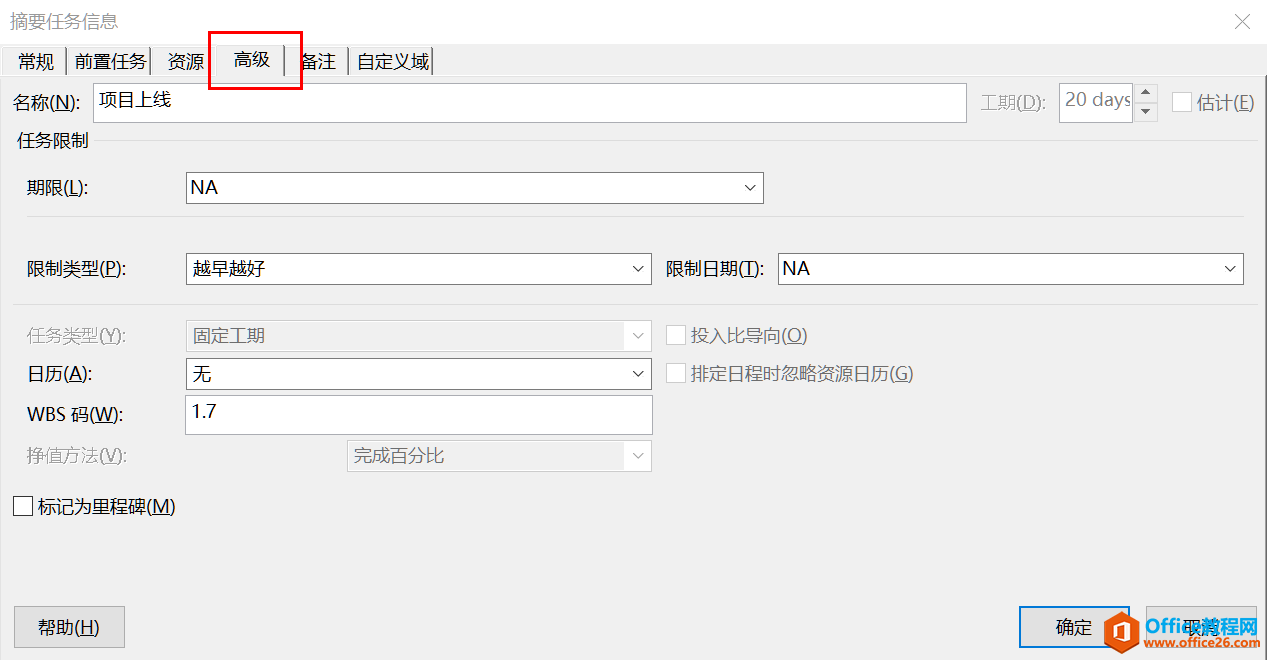The image size is (1267, 660).
Task: Decrease 工期 with the down spinner arrow
Action: tap(1147, 112)
